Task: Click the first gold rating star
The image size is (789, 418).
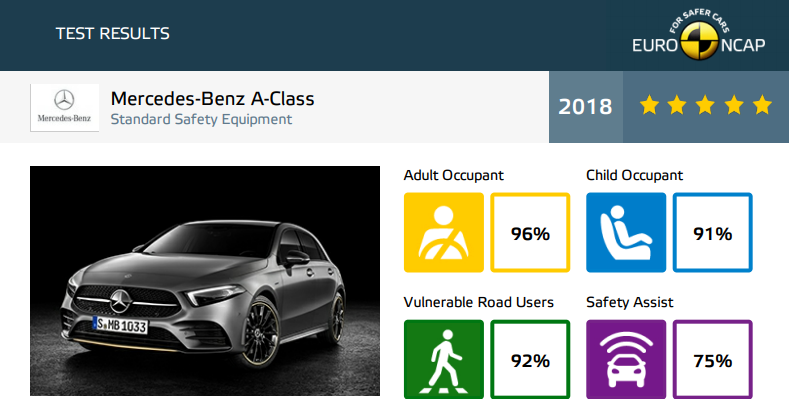Action: tap(649, 105)
